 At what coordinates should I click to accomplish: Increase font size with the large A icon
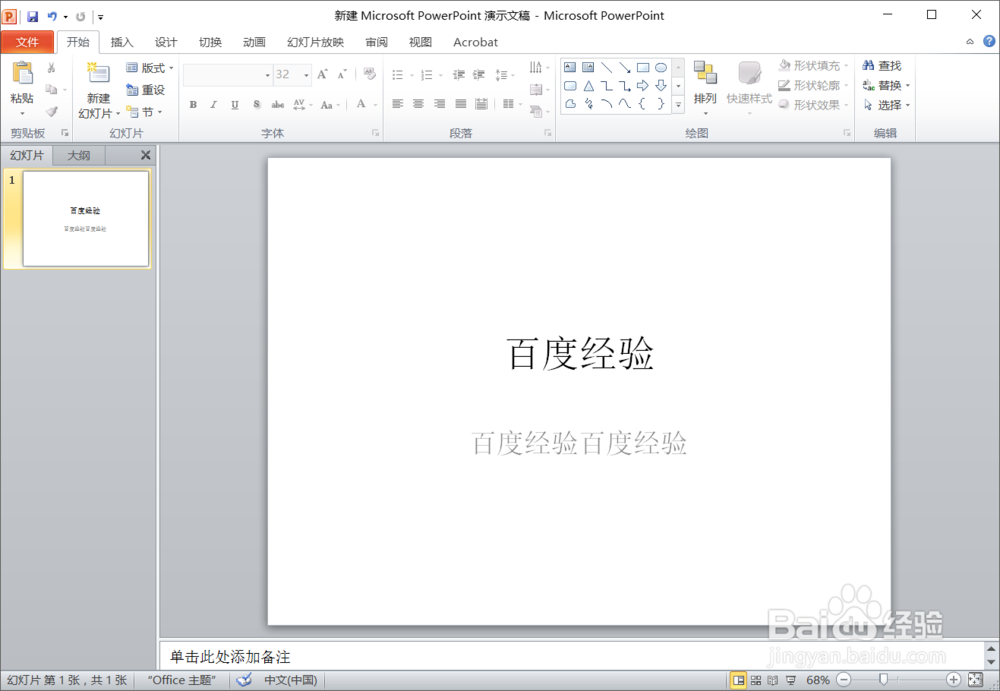click(x=323, y=75)
